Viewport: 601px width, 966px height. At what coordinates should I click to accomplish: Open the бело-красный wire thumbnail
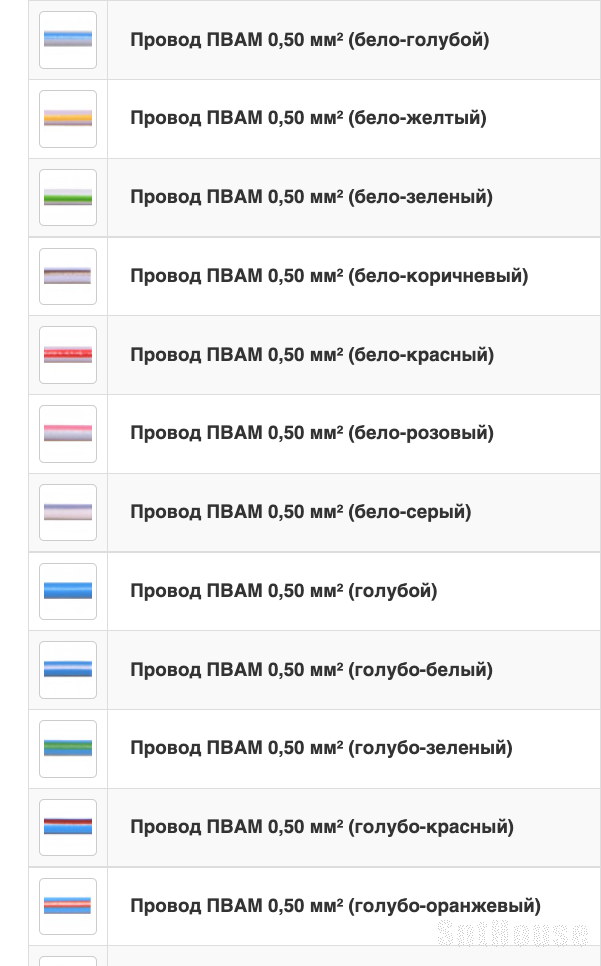[x=68, y=355]
